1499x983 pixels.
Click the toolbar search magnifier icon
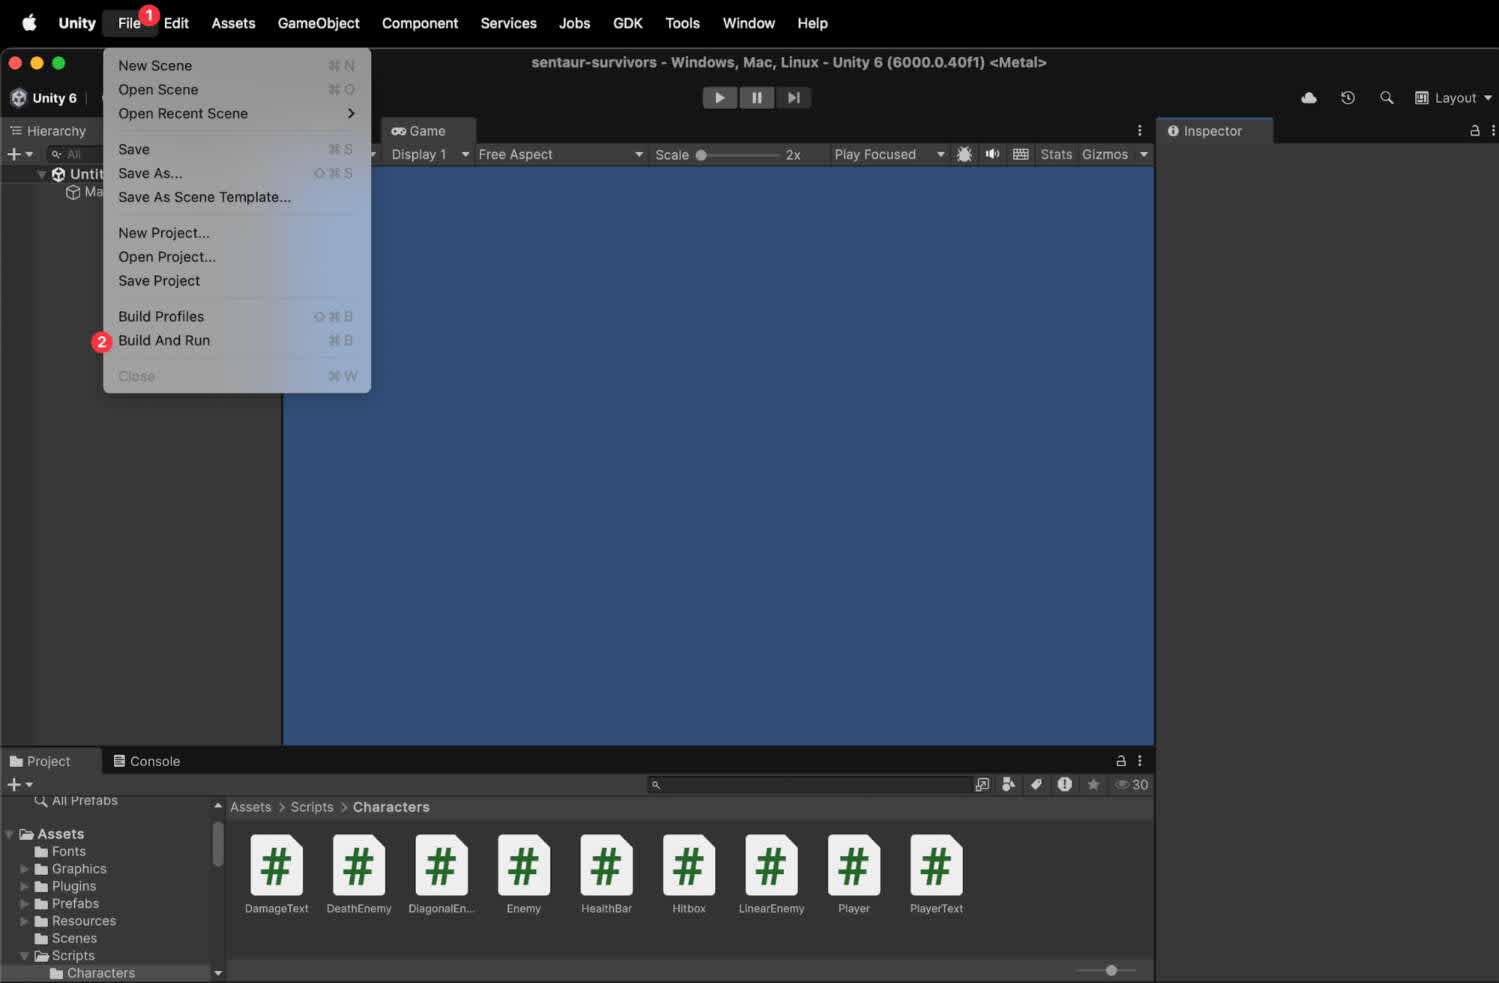click(x=1386, y=98)
